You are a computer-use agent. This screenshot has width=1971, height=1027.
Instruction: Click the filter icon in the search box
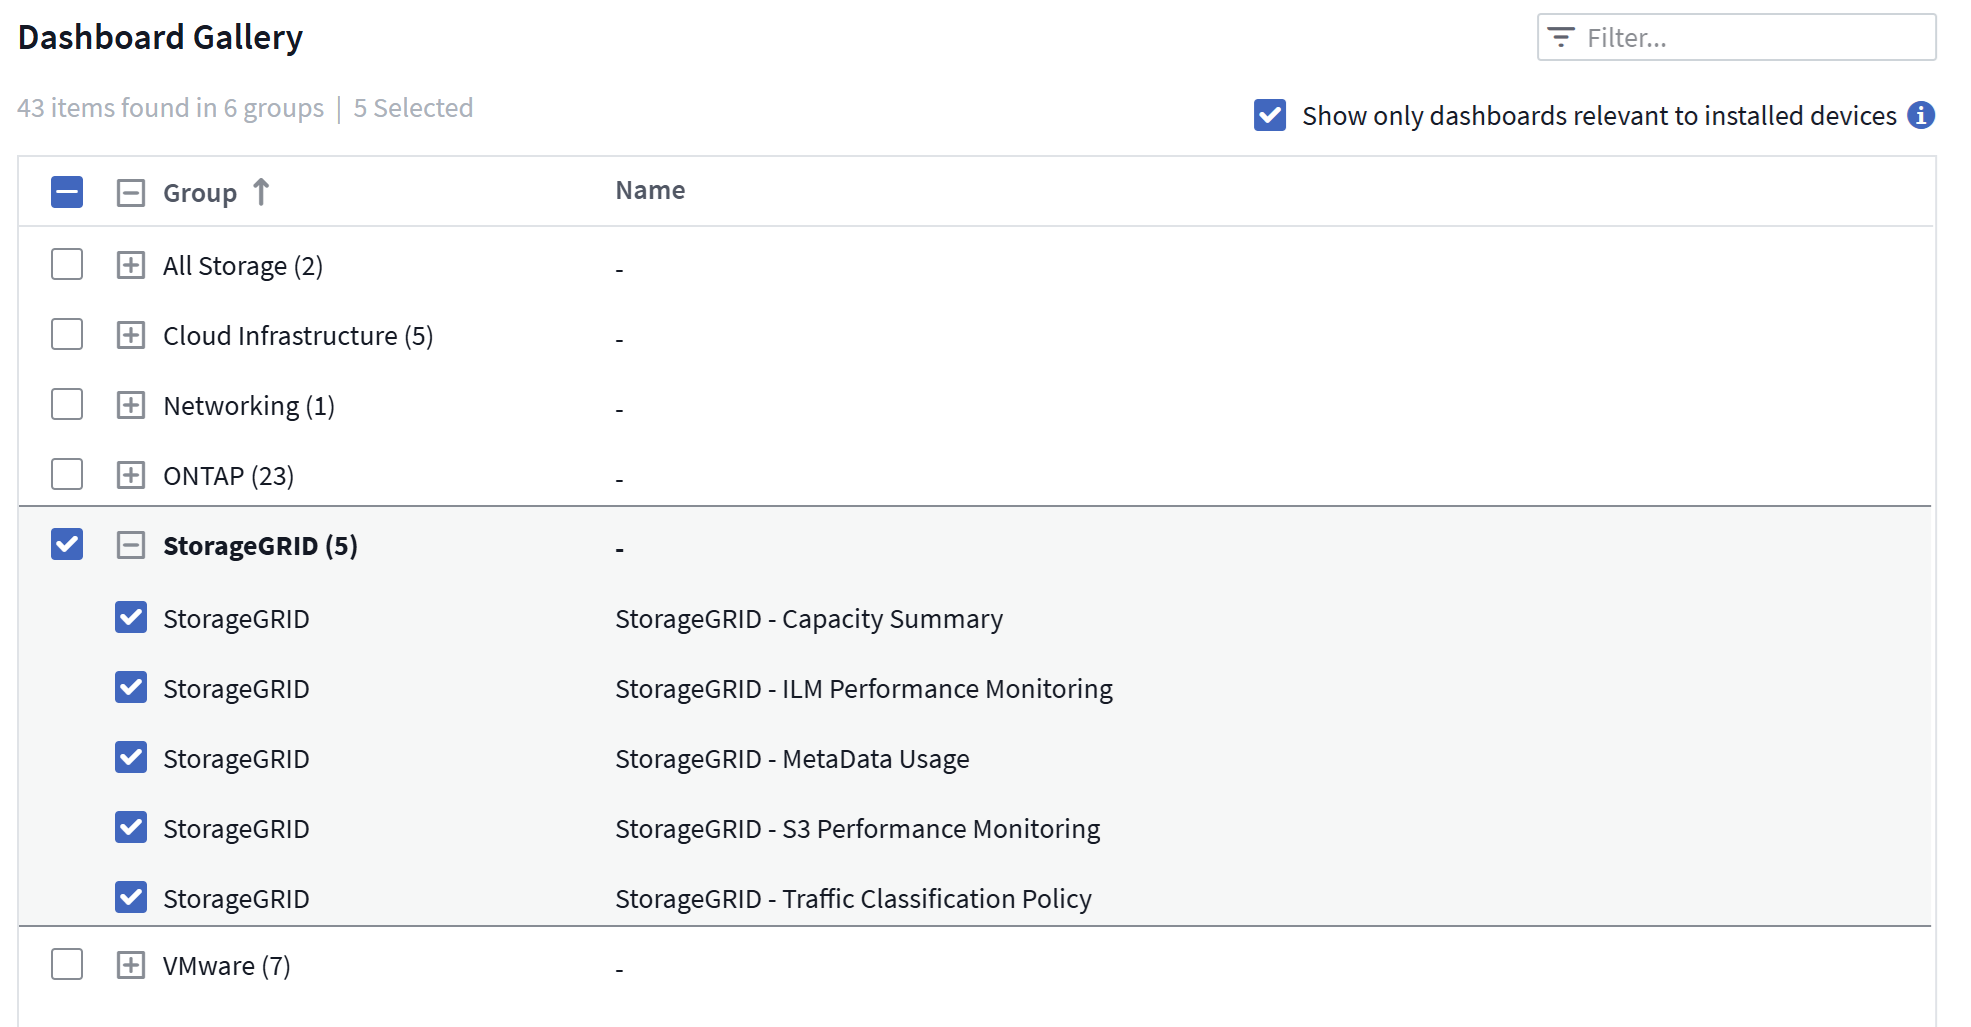tap(1560, 38)
